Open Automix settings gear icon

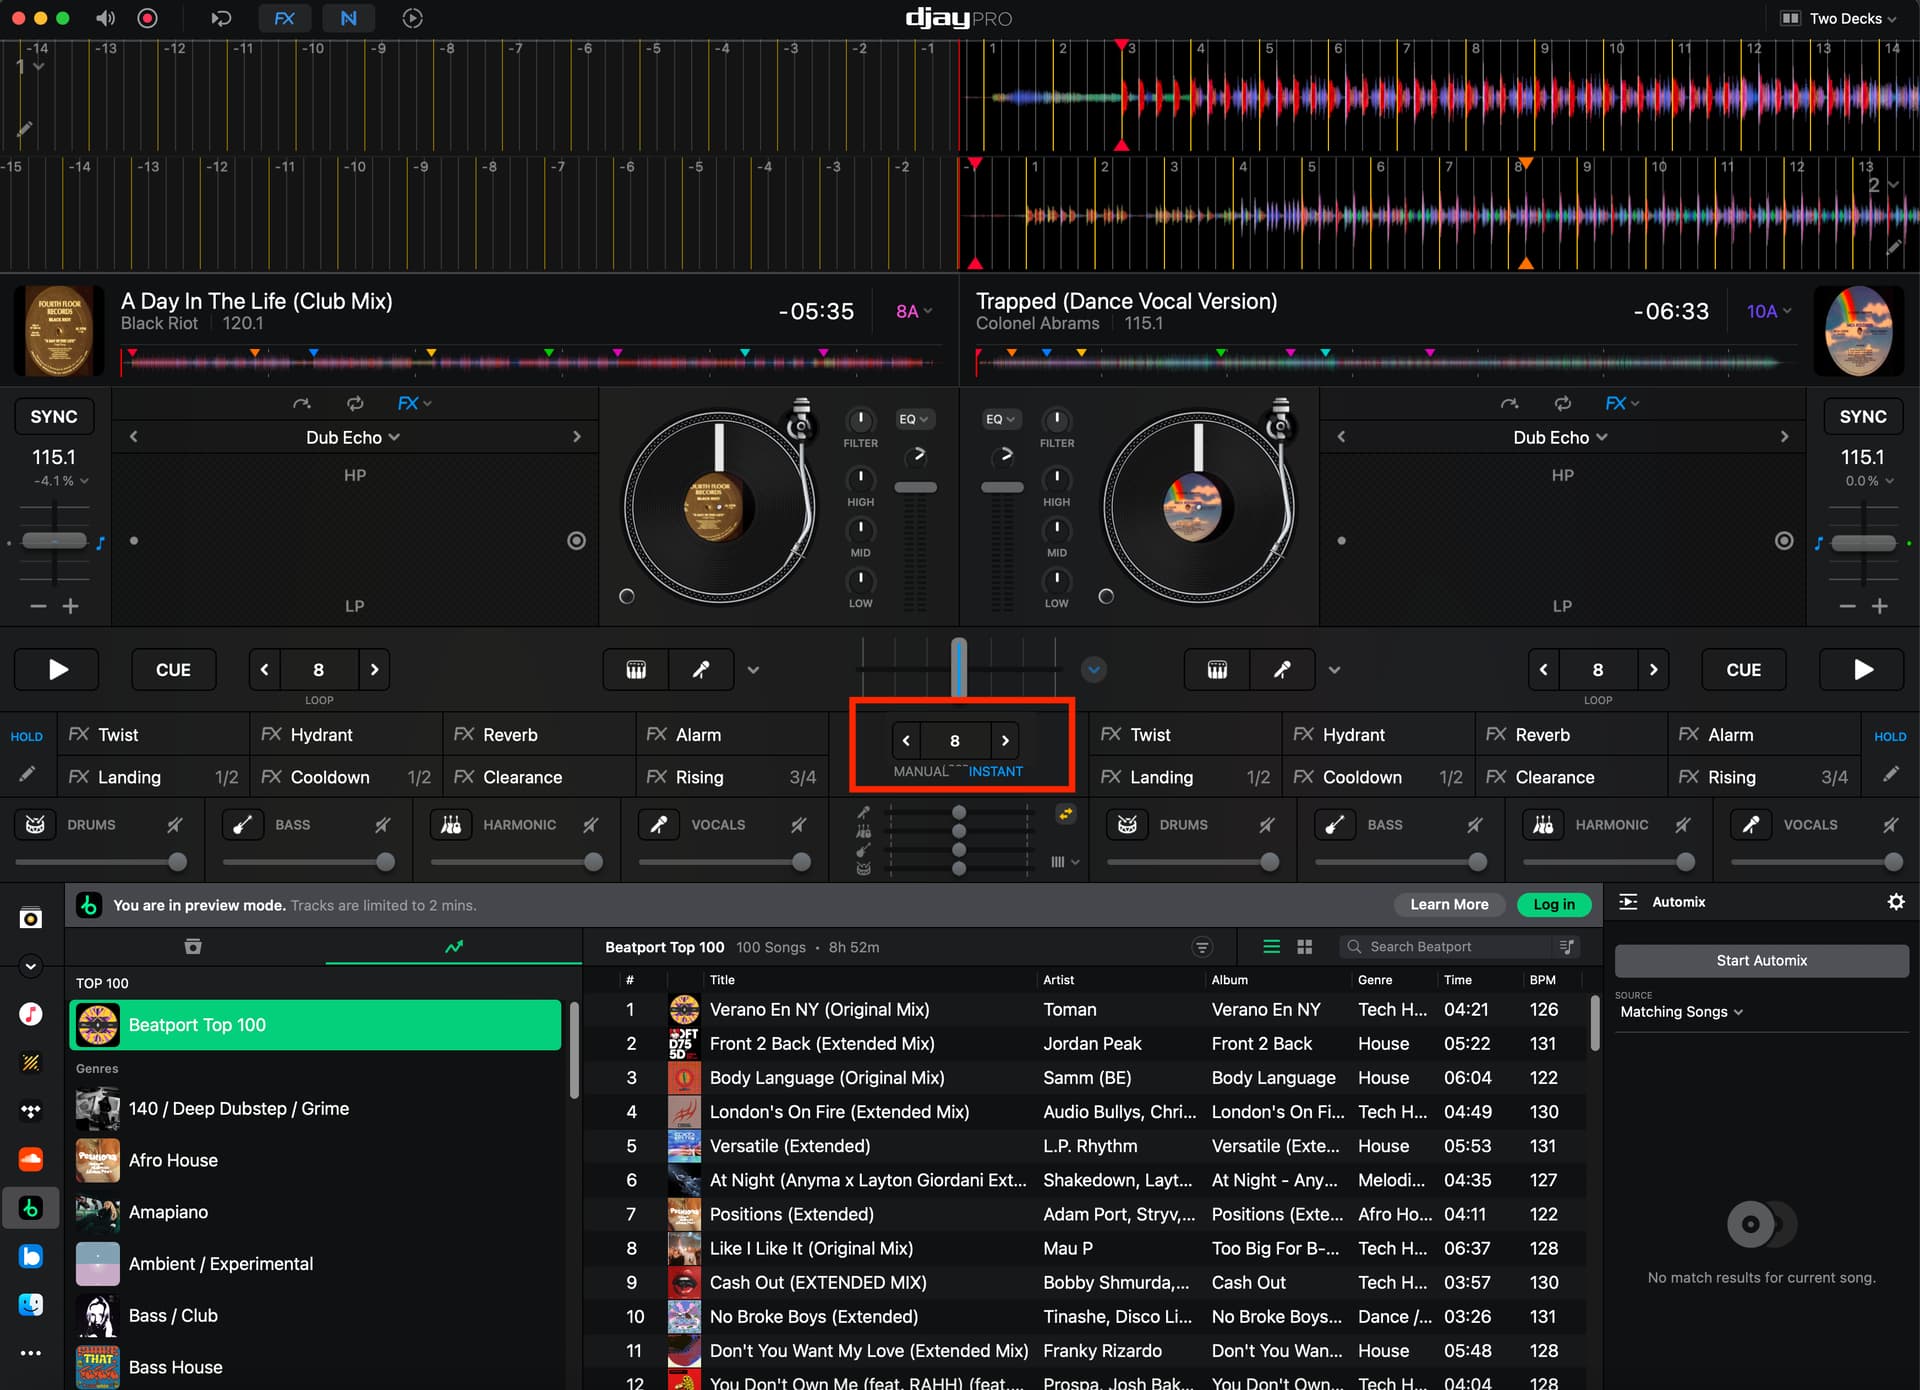coord(1895,902)
